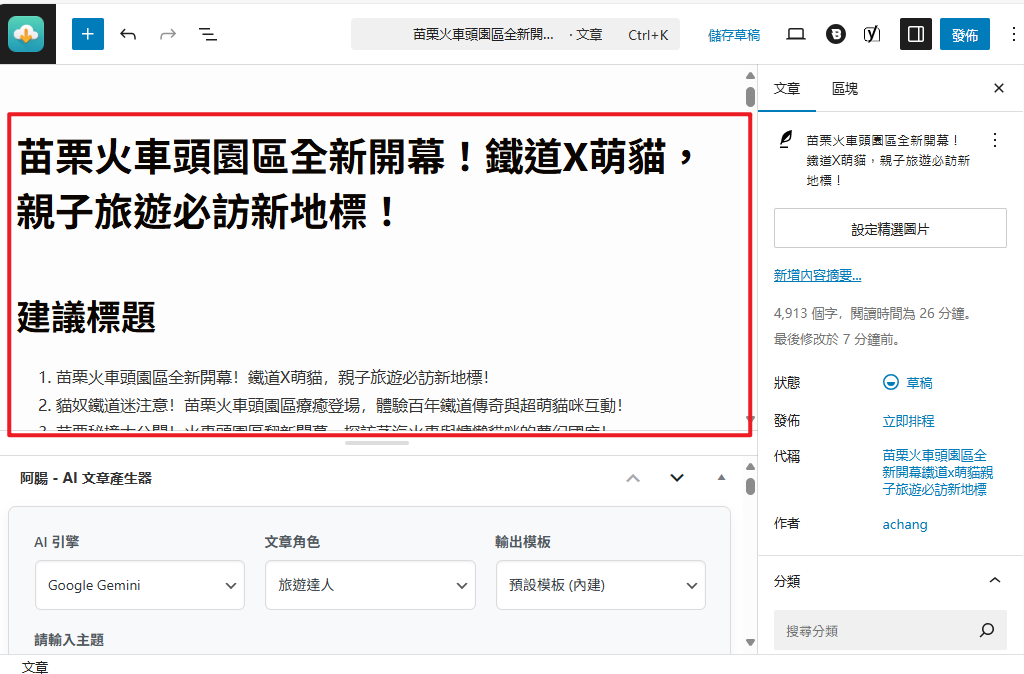
Task: Open the post actions three-dot menu
Action: click(994, 140)
